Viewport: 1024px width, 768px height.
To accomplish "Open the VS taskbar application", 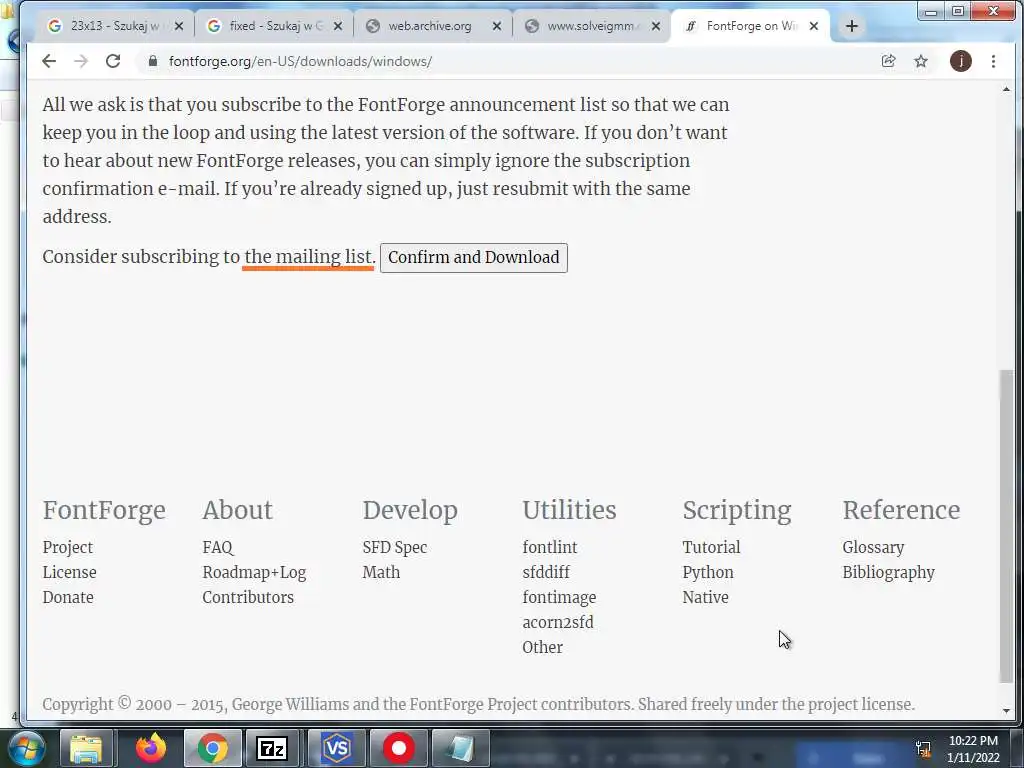I will coord(336,748).
